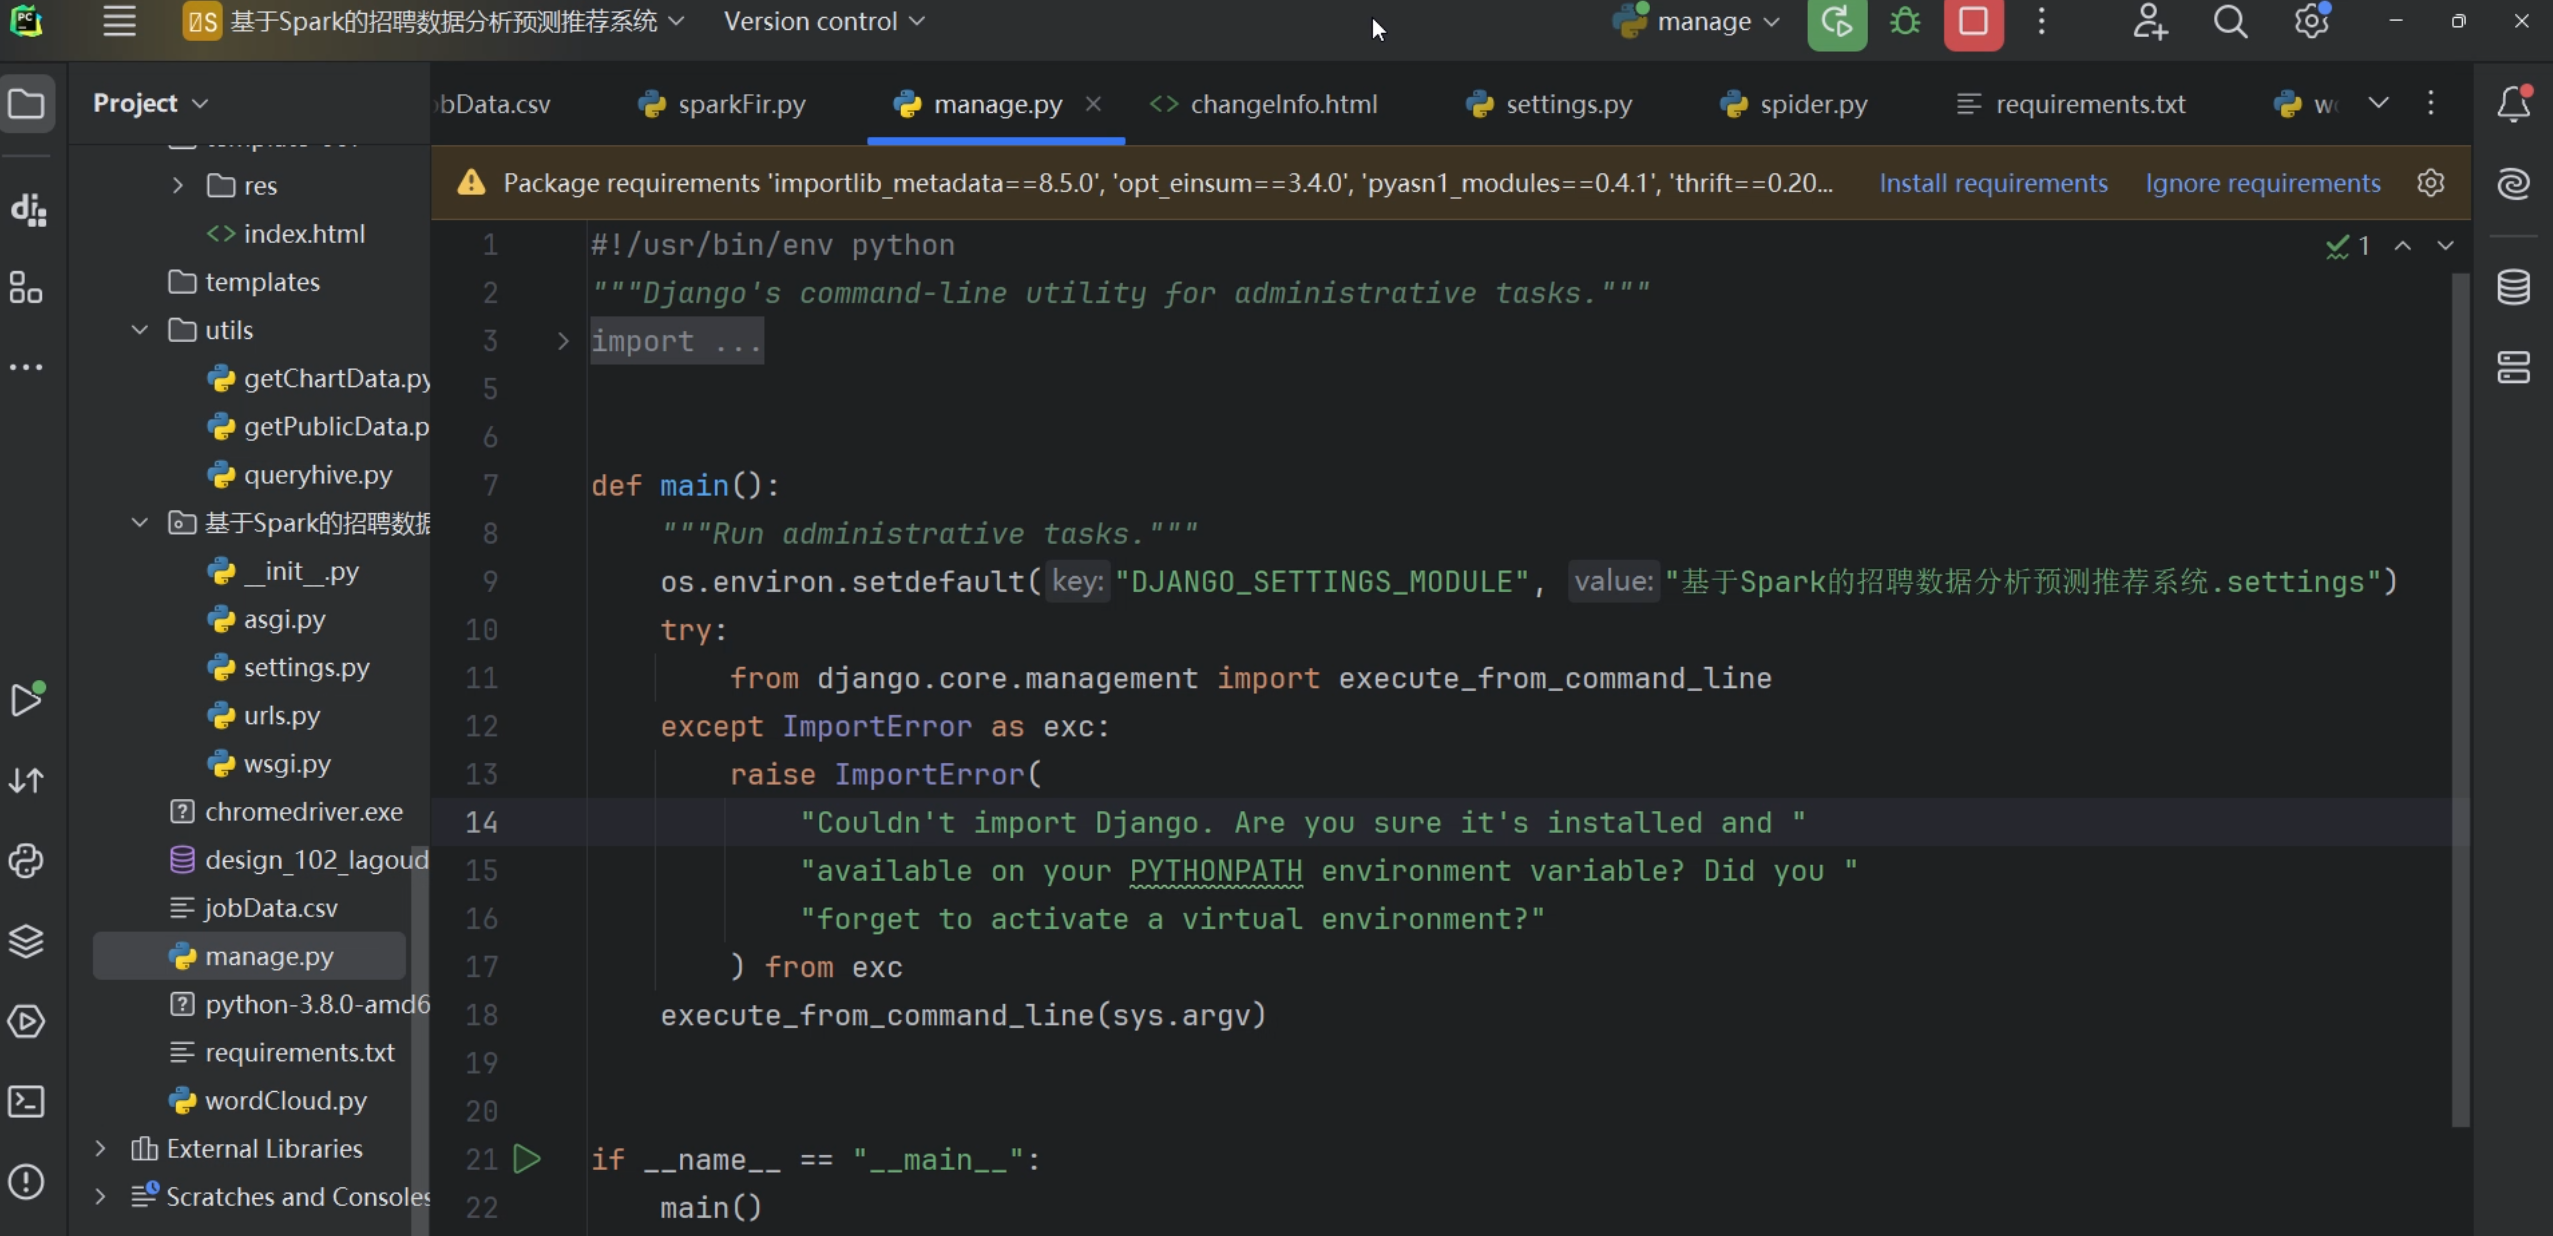Click the More tool windows ellipsis
Viewport: 2553px width, 1236px height.
click(27, 367)
